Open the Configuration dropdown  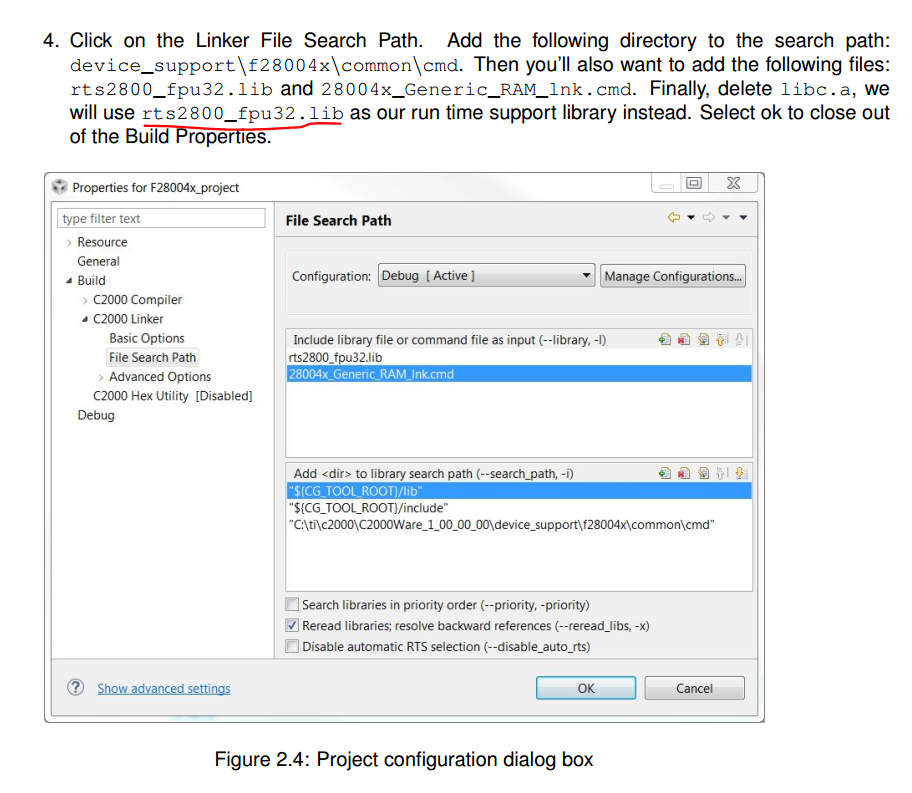pyautogui.click(x=585, y=276)
